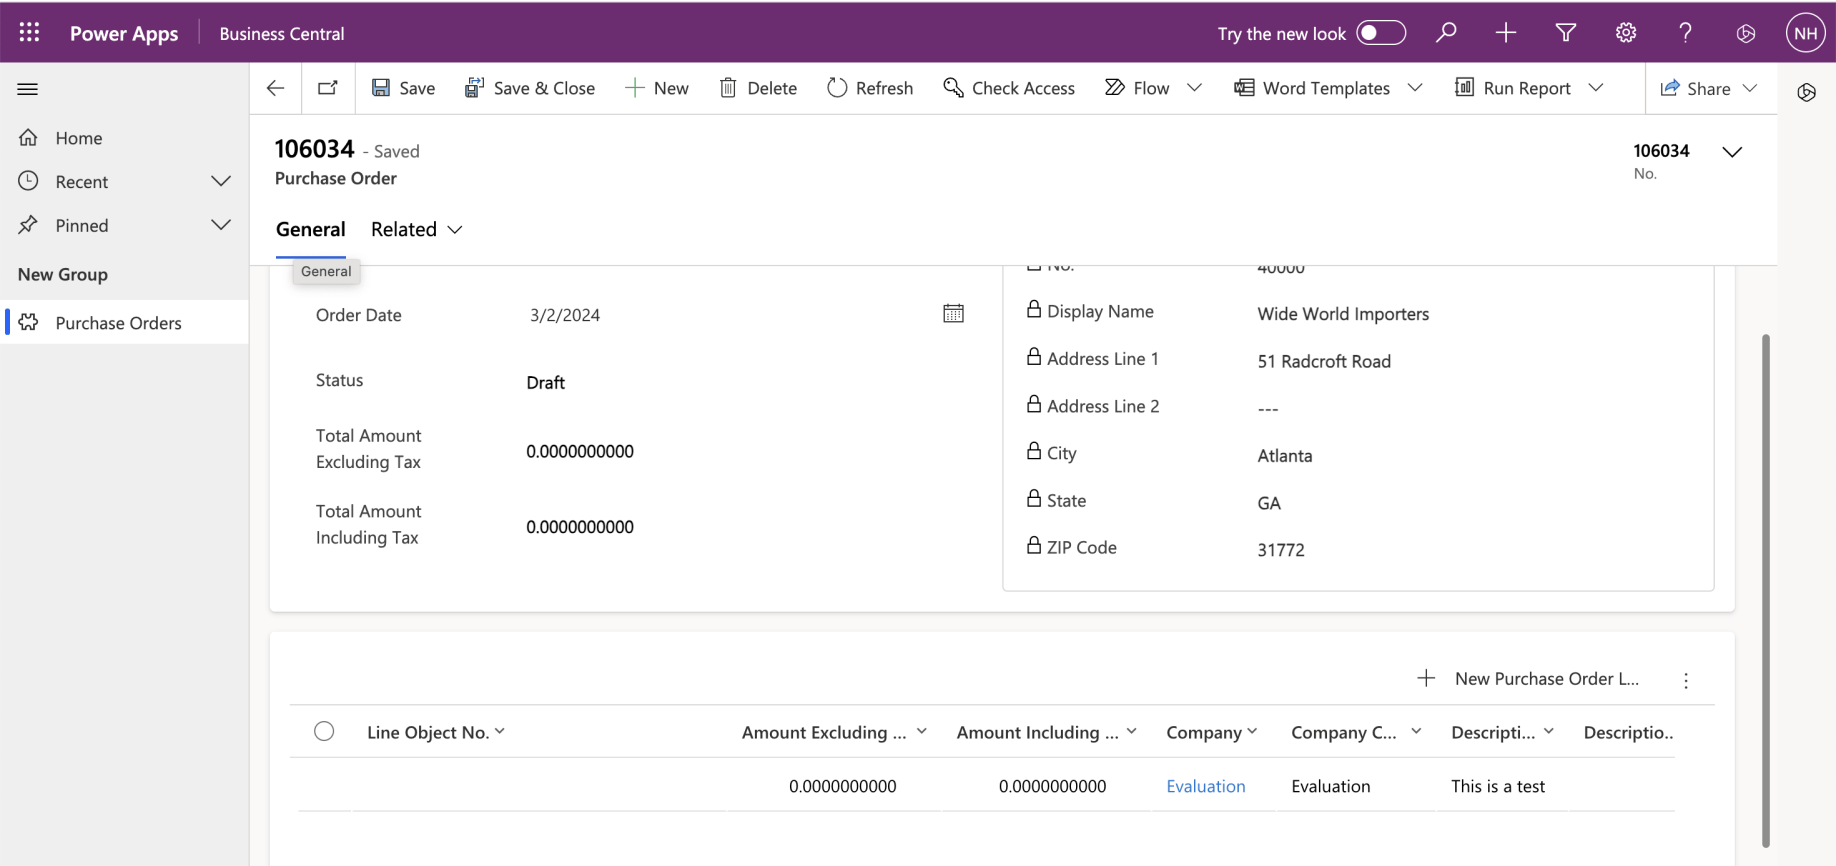Click the help question mark icon
Viewport: 1836px width, 866px height.
coord(1686,33)
